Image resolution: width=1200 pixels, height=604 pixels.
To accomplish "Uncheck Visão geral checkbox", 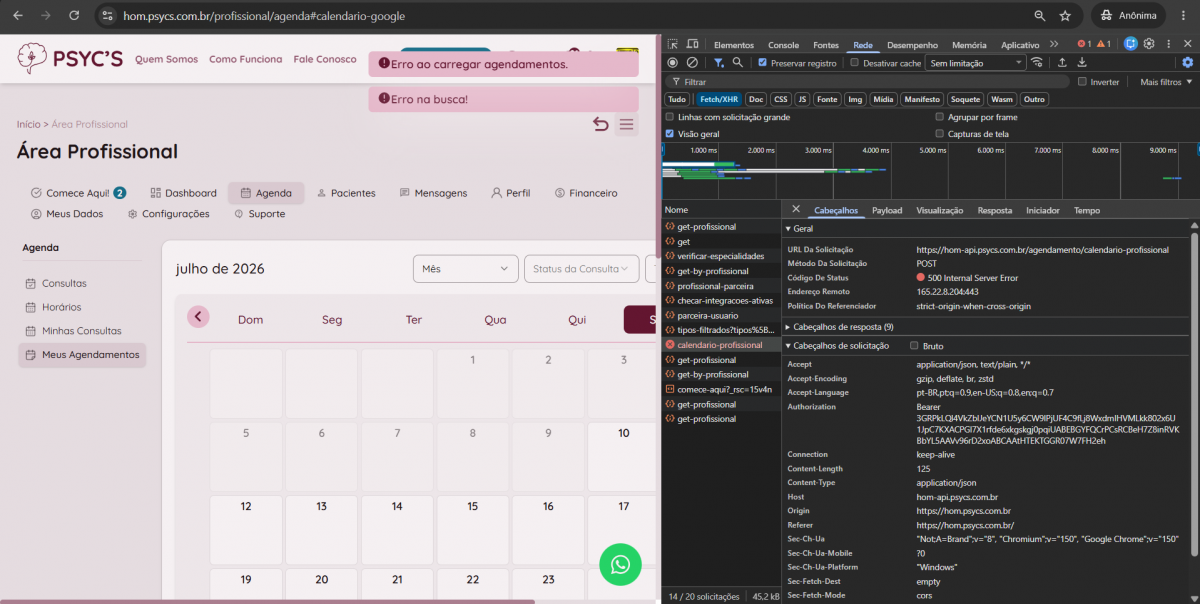I will [670, 133].
